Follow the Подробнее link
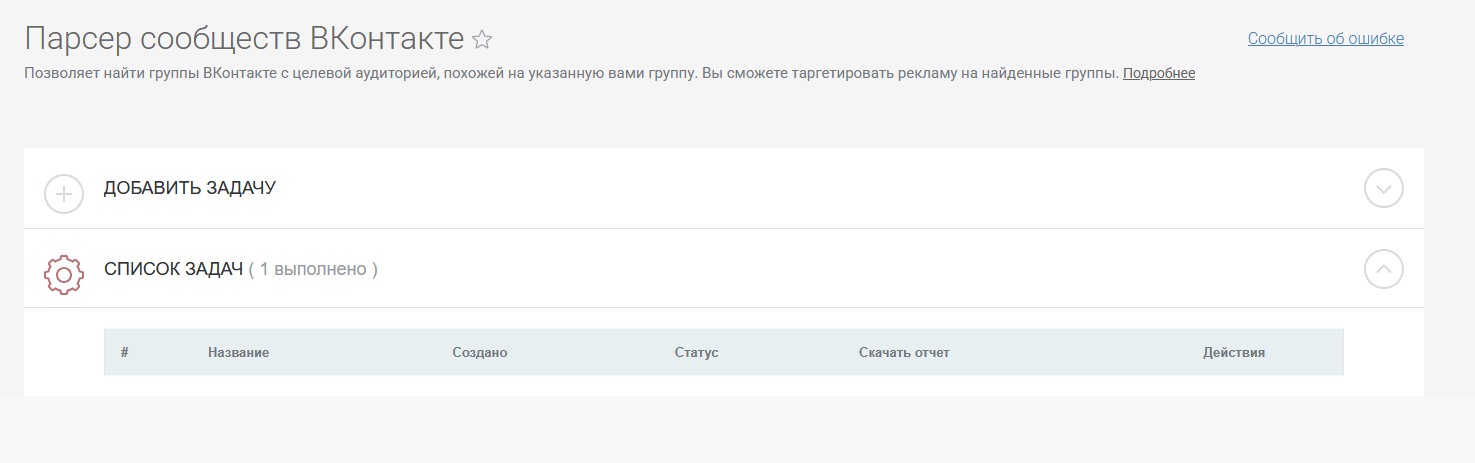The width and height of the screenshot is (1475, 463). 1159,73
